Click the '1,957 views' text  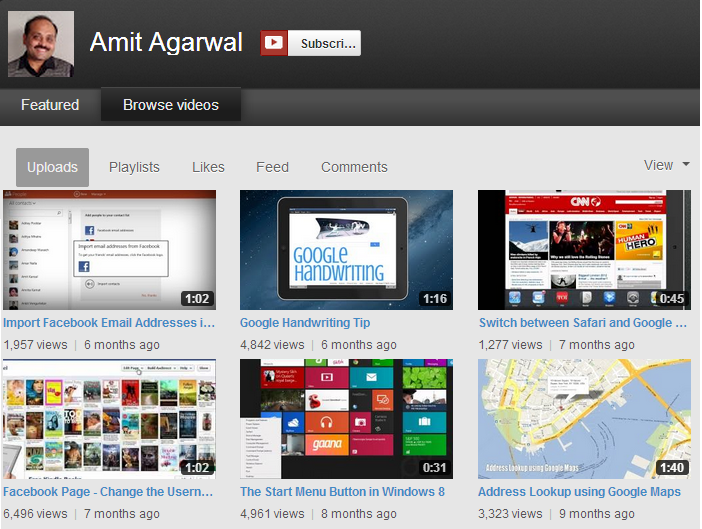35,345
